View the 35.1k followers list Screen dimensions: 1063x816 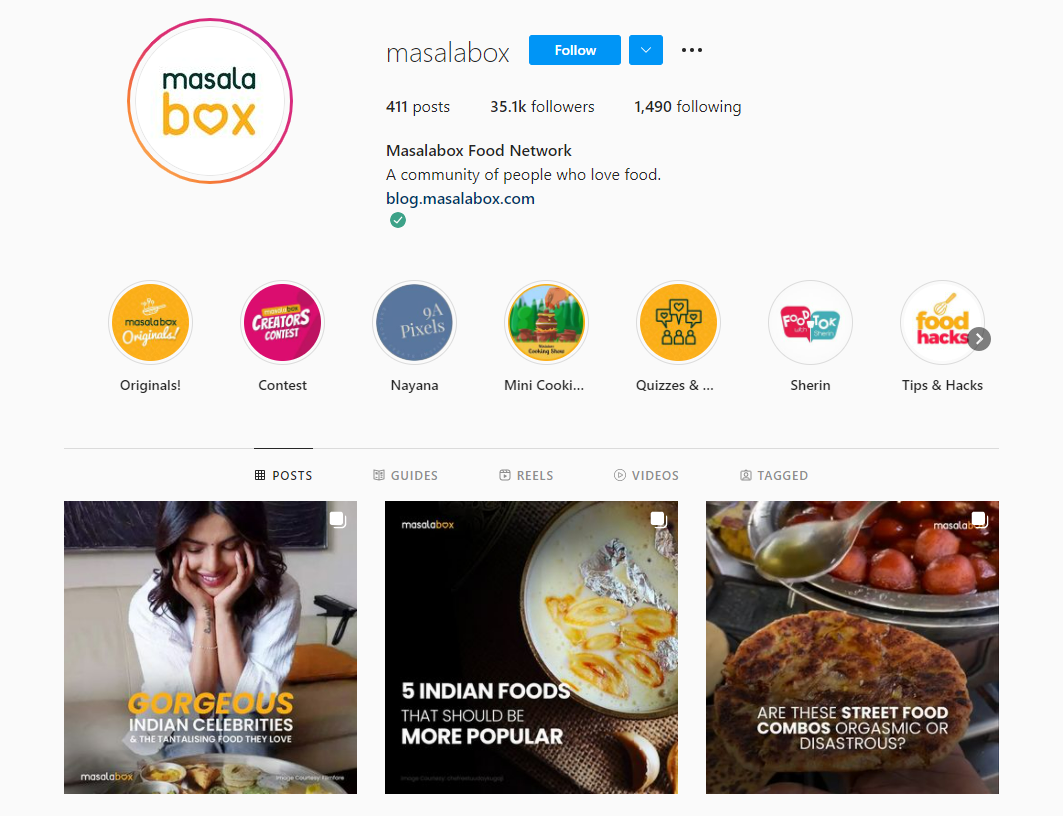coord(542,106)
